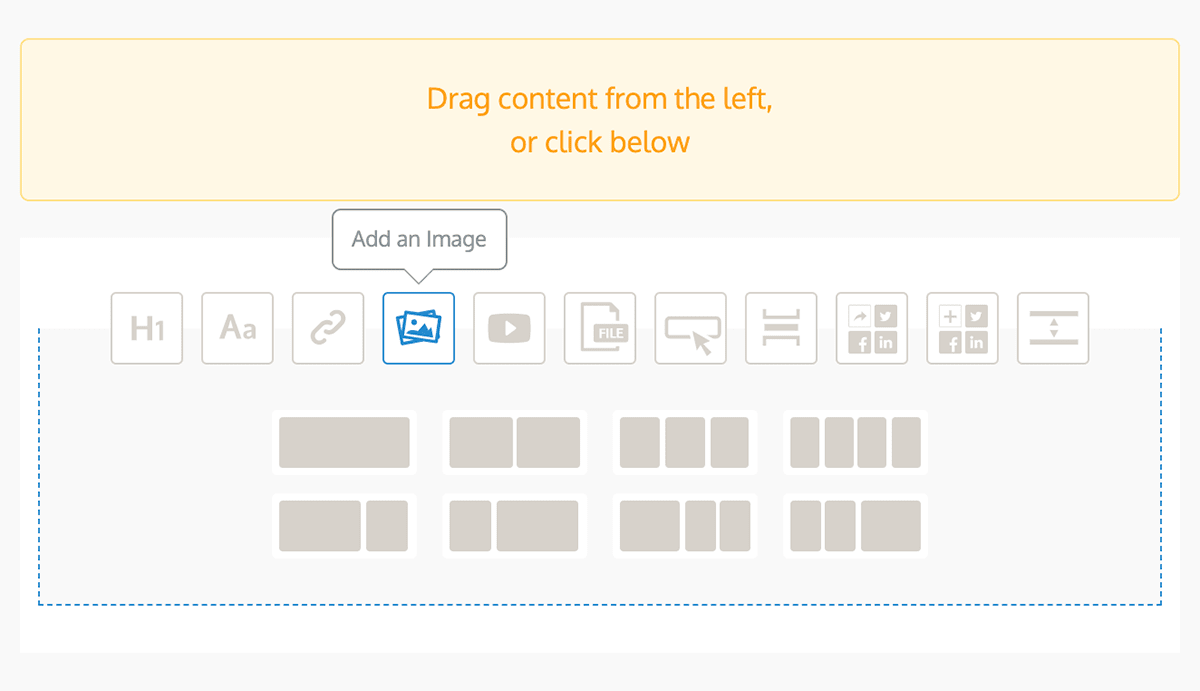The width and height of the screenshot is (1200, 691).
Task: Add a Heading block using the H1 icon
Action: tap(147, 328)
